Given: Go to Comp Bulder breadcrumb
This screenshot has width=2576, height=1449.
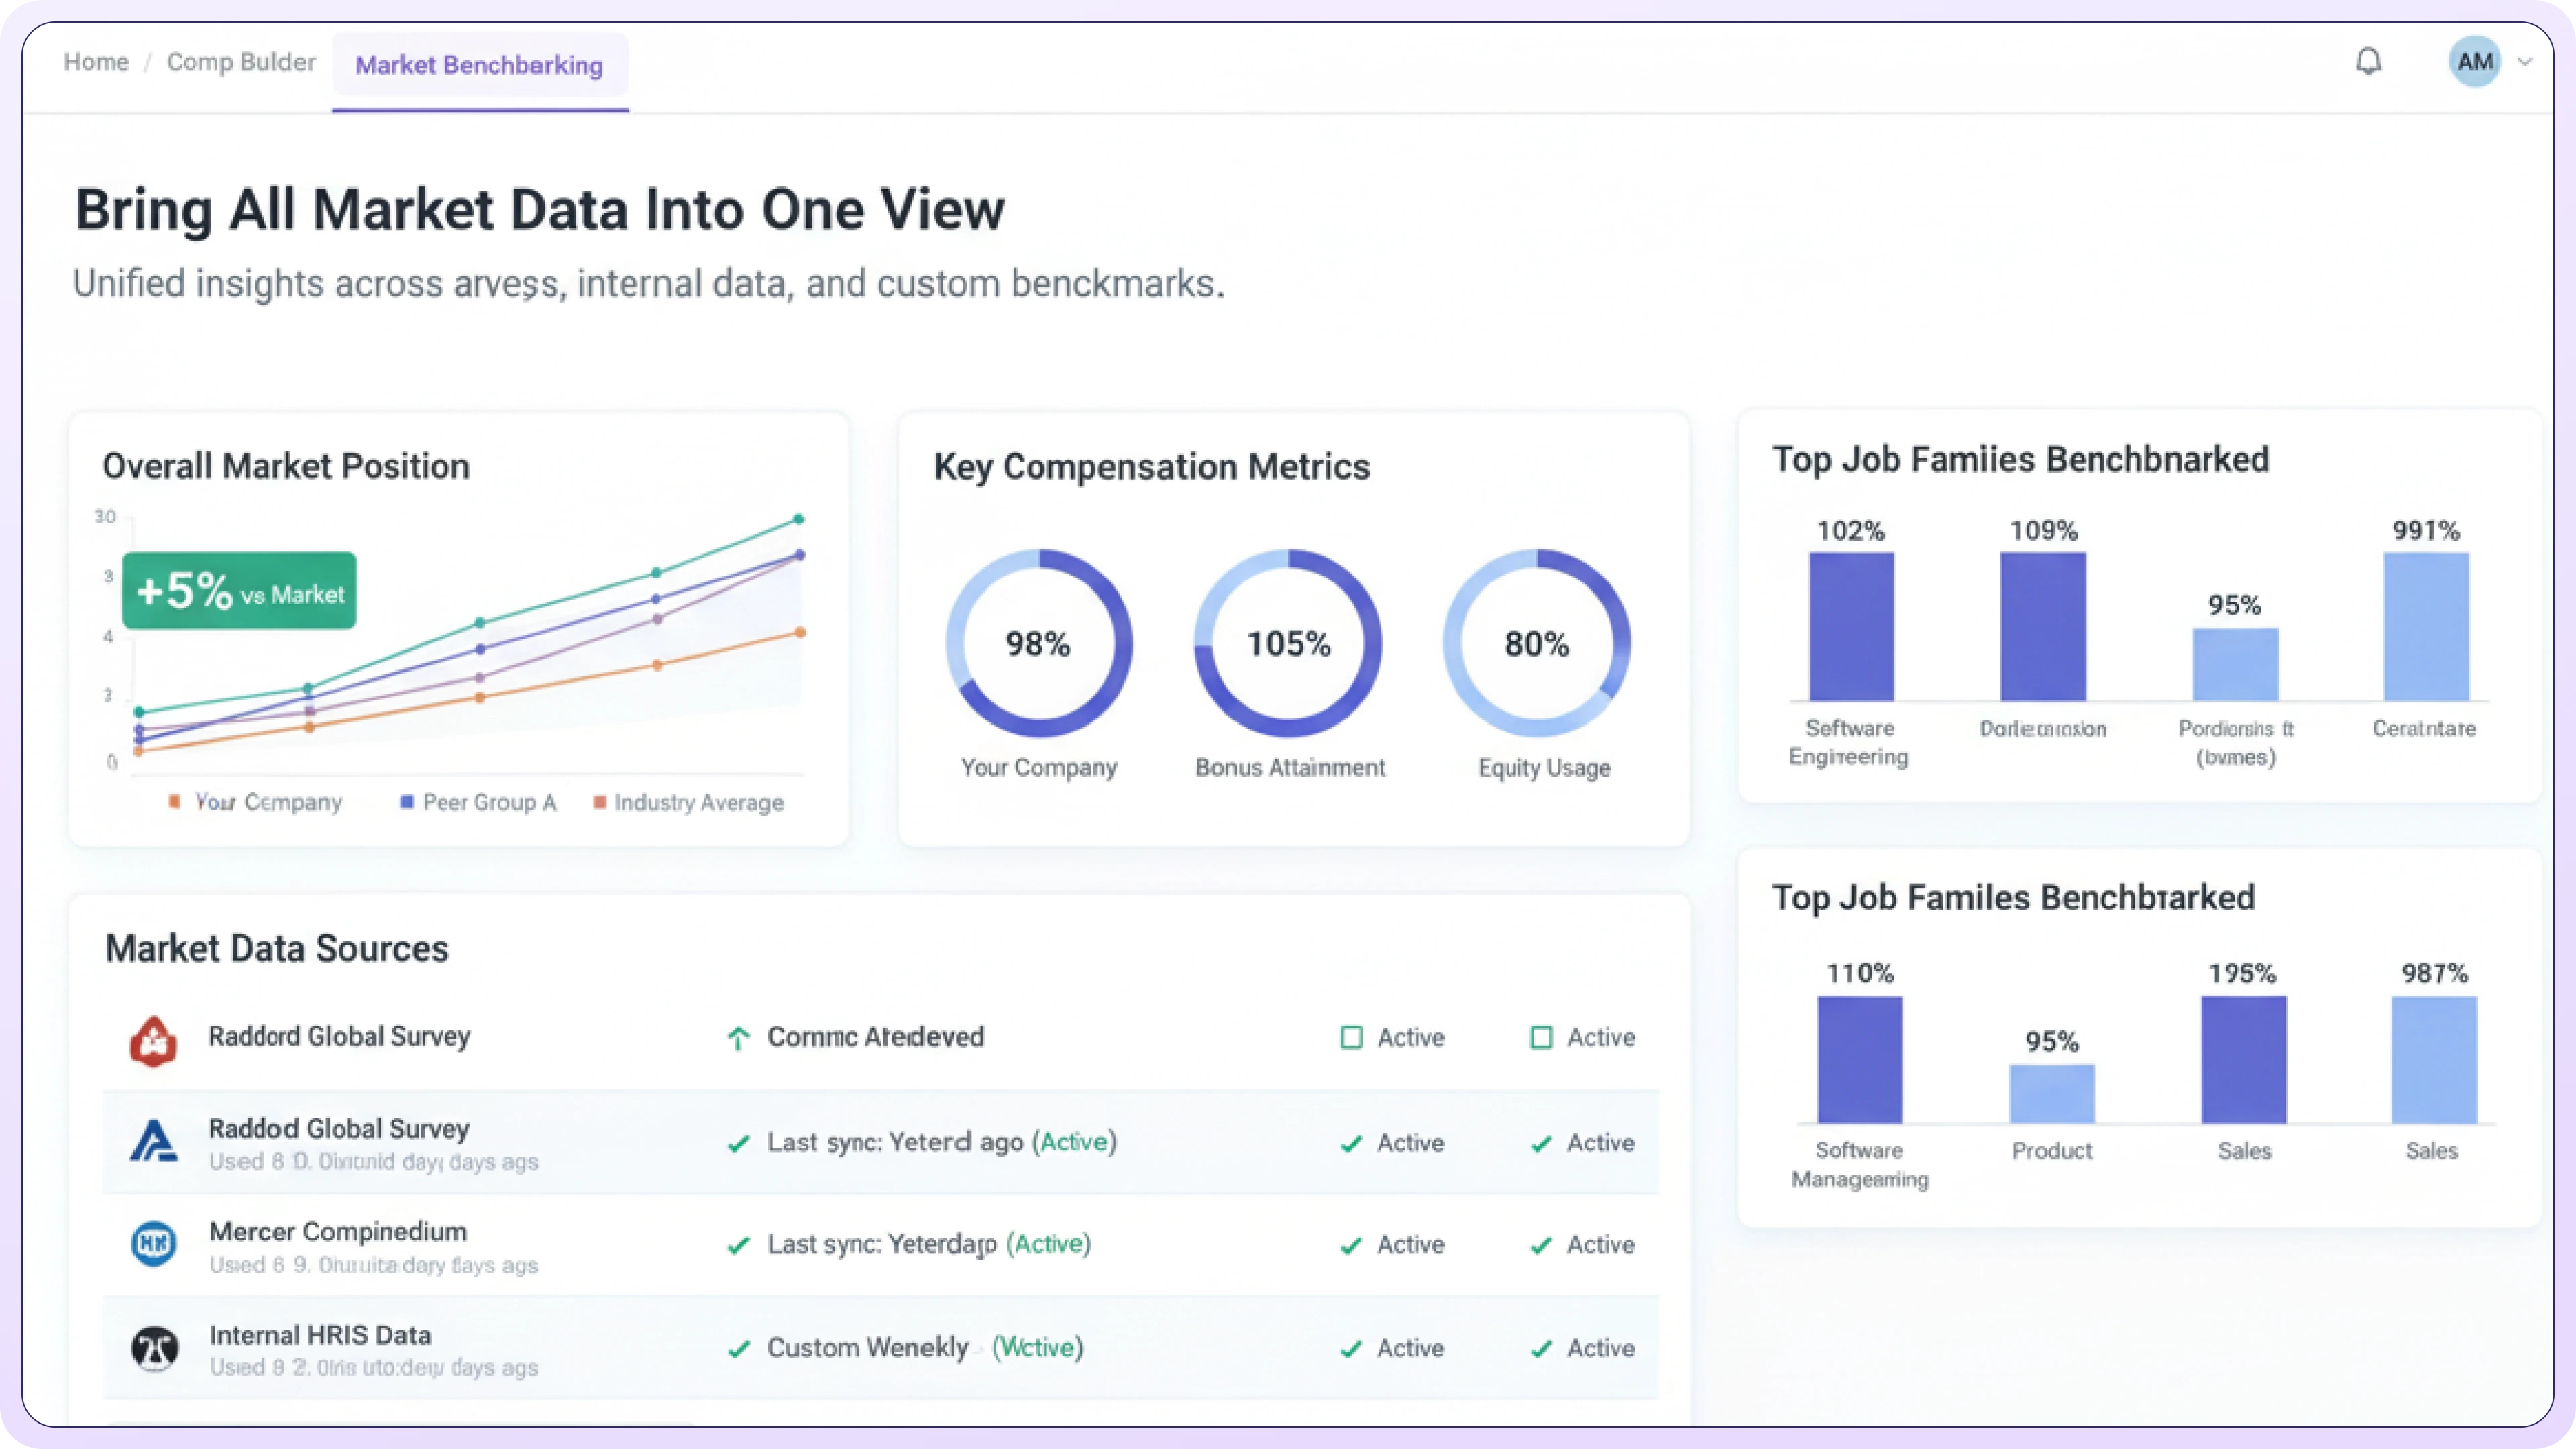Looking at the screenshot, I should coord(241,62).
